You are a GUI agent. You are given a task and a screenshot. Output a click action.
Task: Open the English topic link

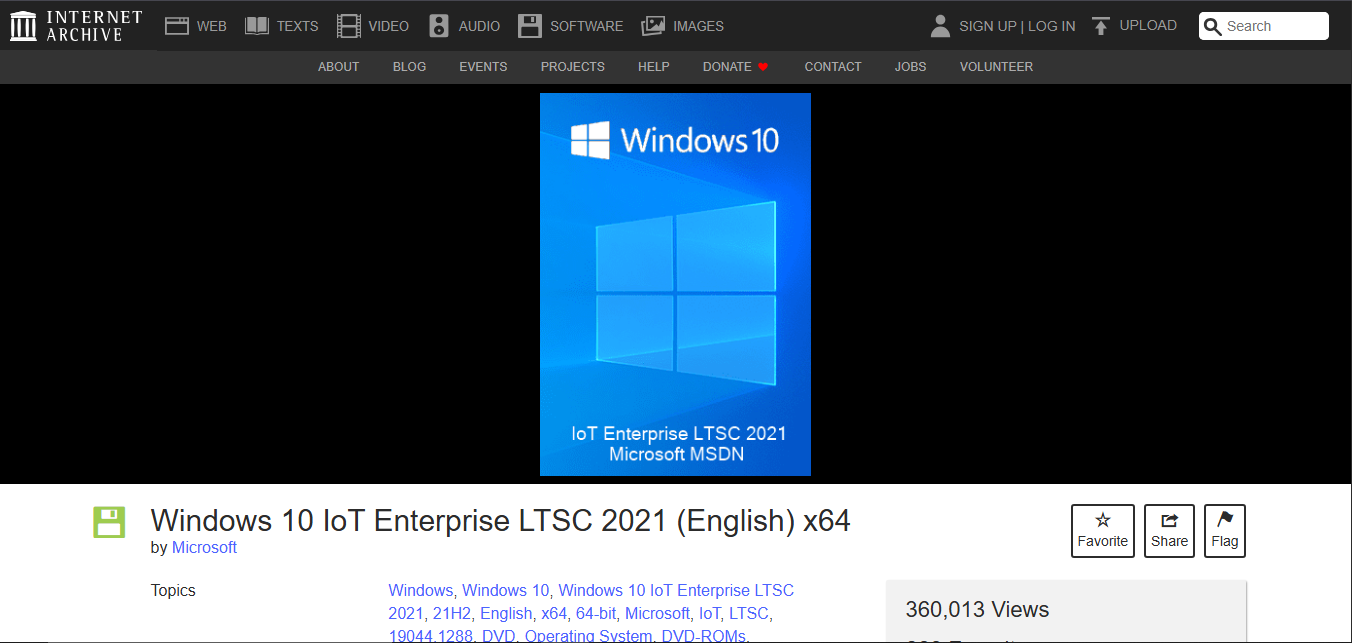click(x=506, y=613)
